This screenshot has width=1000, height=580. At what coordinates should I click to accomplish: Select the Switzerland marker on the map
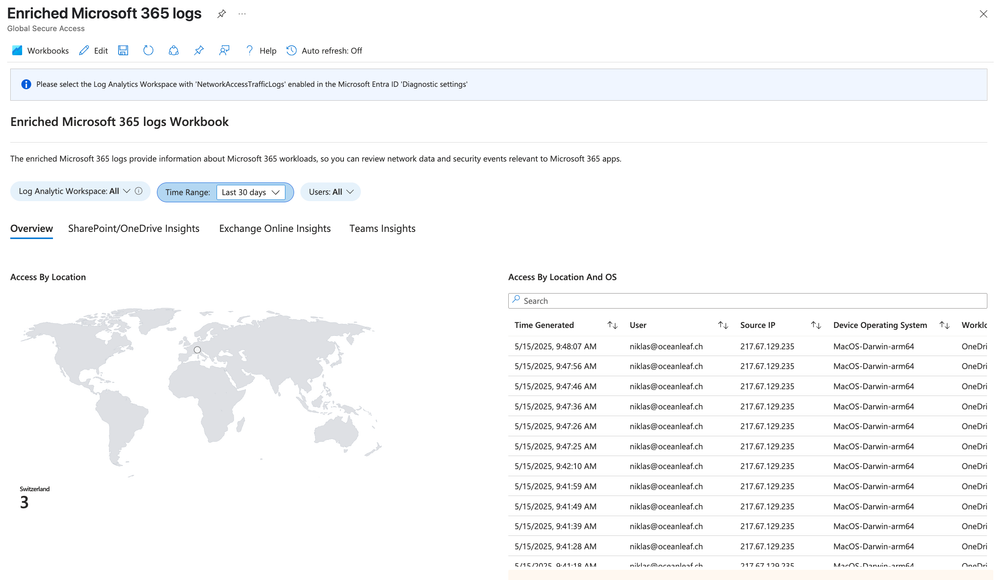196,351
